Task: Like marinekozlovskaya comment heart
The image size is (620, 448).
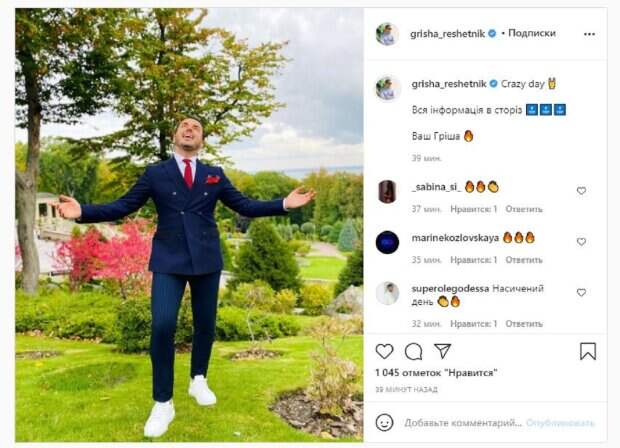Action: [581, 242]
